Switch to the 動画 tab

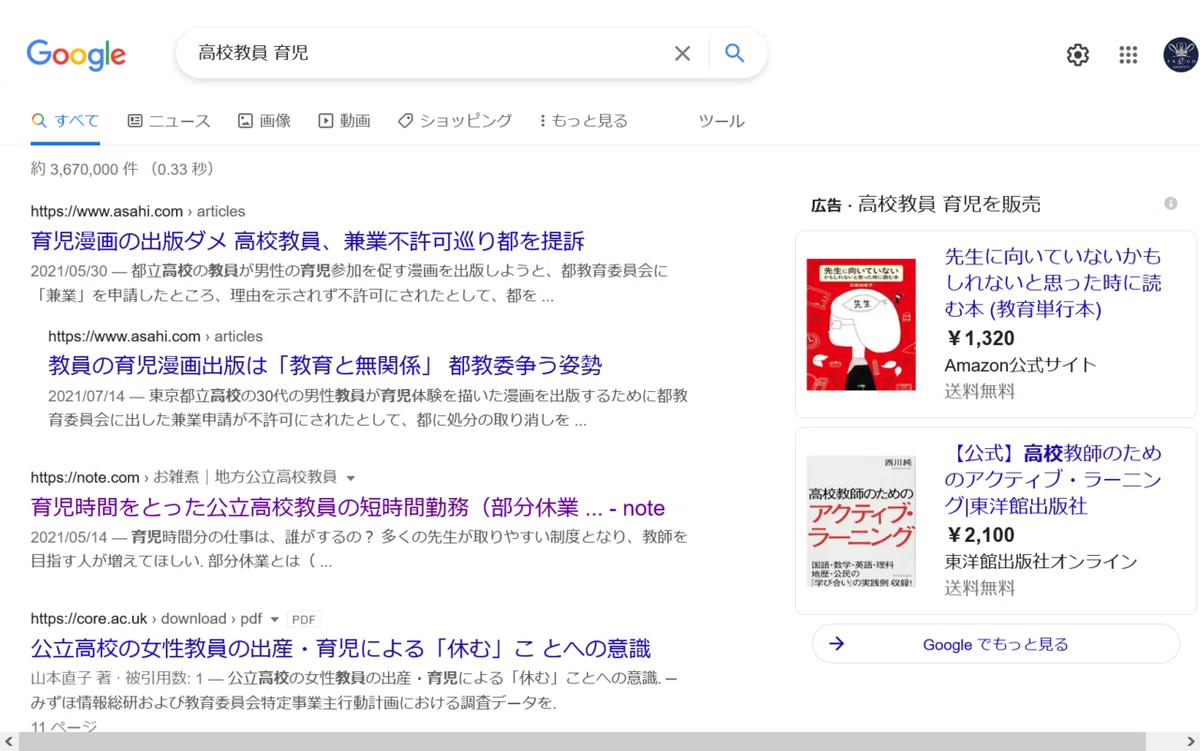tap(344, 121)
